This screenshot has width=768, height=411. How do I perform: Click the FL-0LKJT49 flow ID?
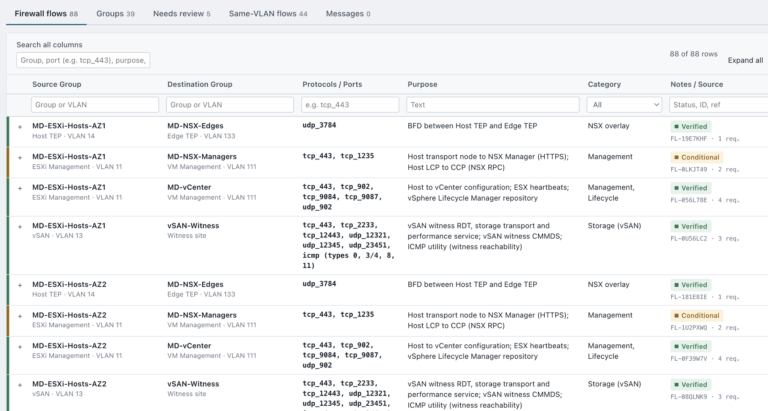click(689, 169)
